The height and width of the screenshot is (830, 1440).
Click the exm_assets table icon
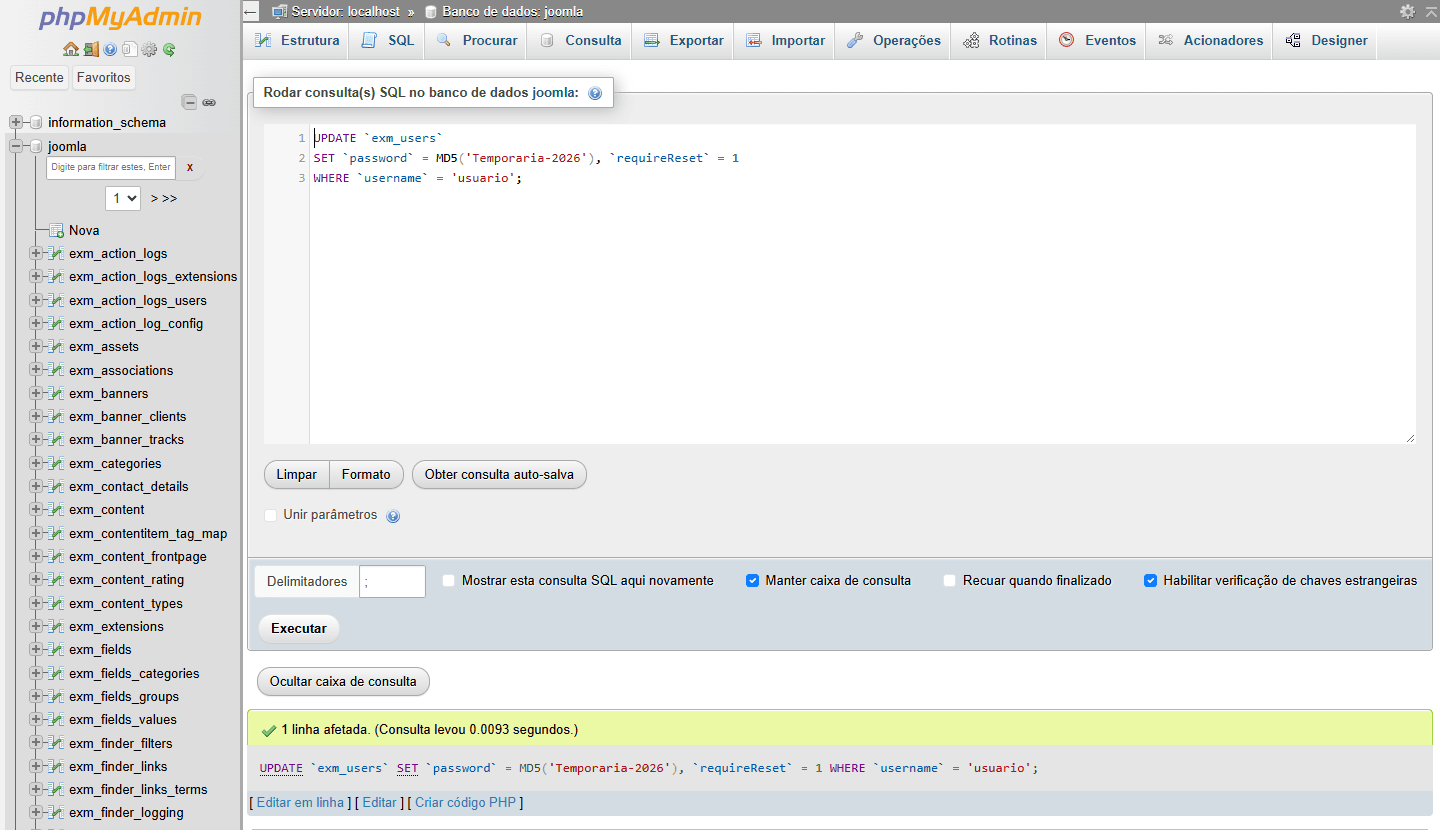click(57, 347)
